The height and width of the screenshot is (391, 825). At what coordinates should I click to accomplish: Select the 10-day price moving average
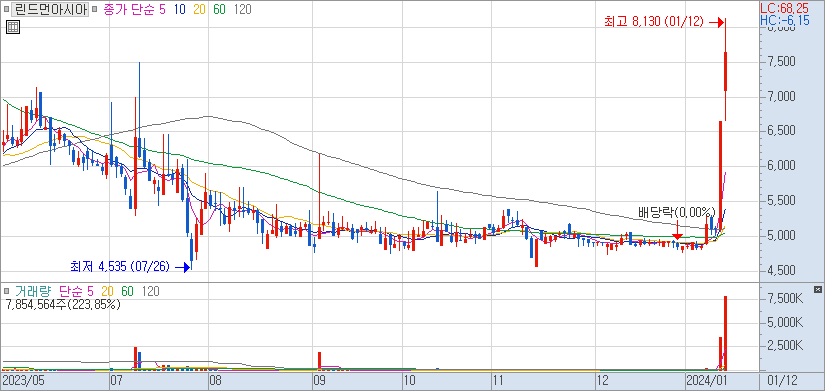tap(179, 9)
